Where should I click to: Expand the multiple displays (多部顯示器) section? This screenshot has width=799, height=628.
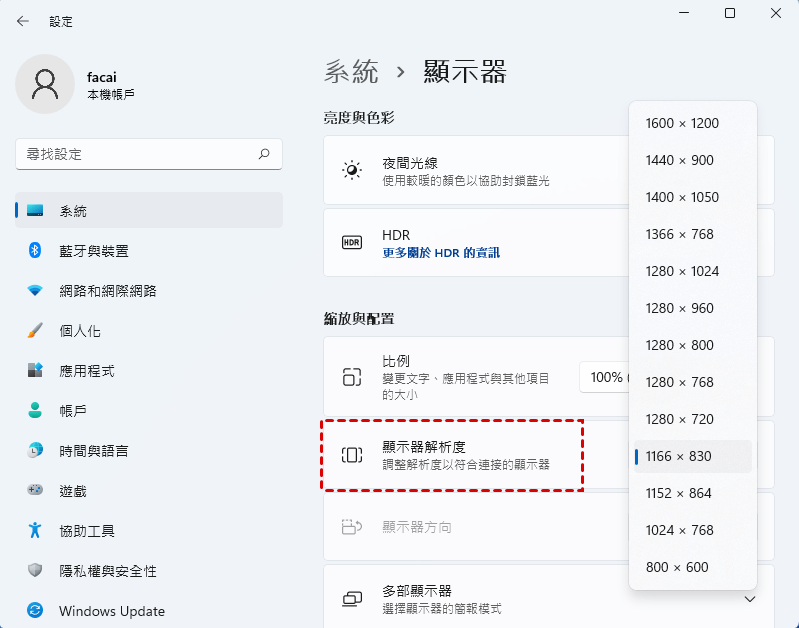(750, 599)
